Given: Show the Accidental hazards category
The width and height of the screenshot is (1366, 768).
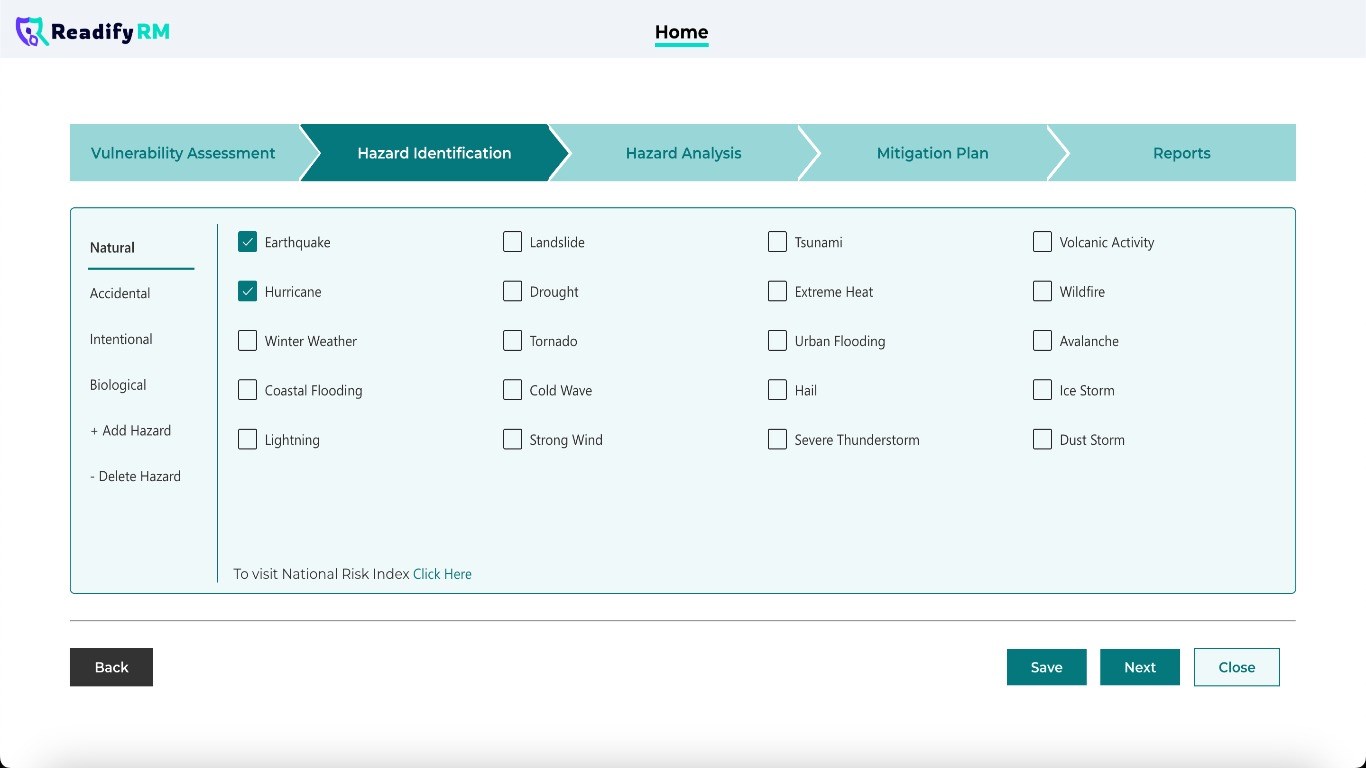Looking at the screenshot, I should click(120, 293).
